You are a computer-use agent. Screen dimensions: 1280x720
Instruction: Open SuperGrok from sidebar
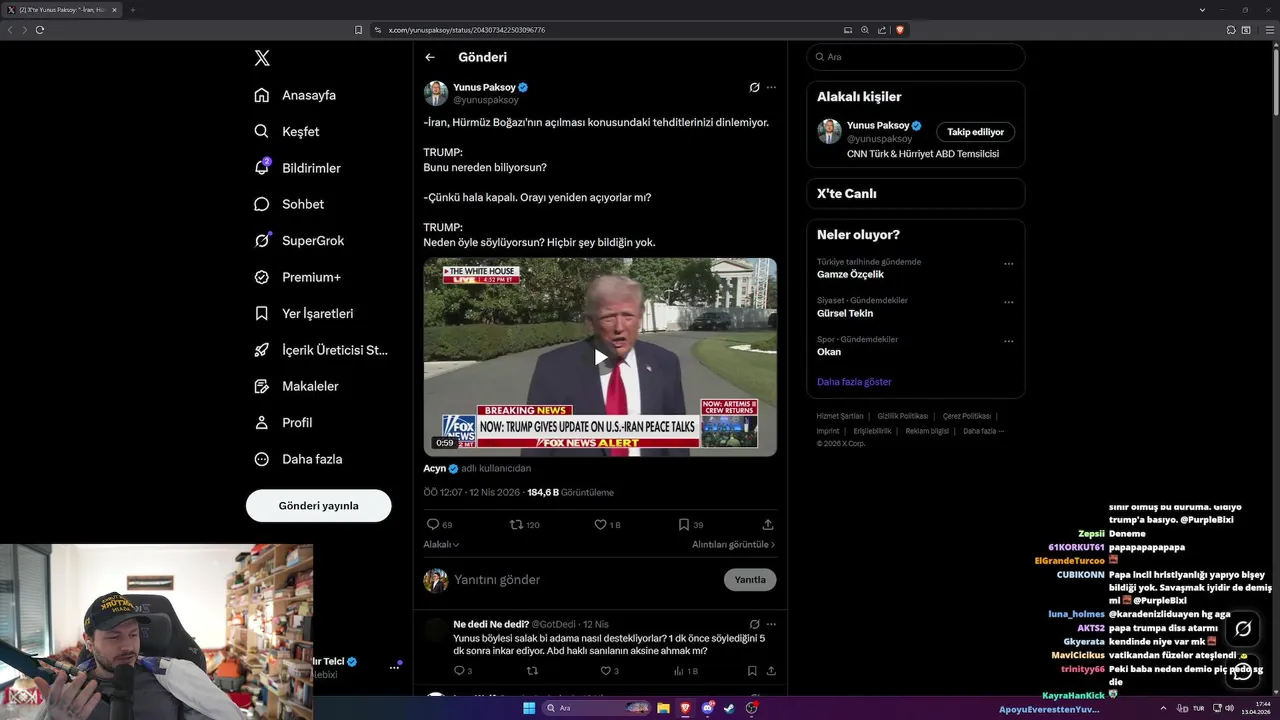[x=299, y=241]
